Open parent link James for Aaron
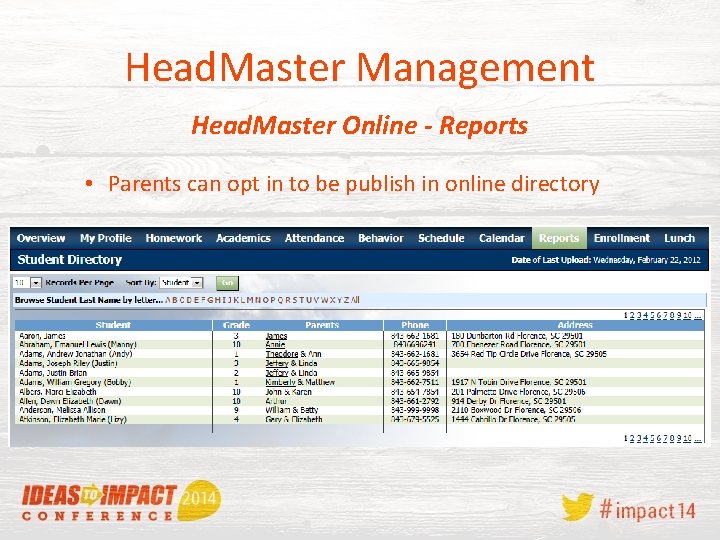The image size is (720, 540). (x=276, y=336)
